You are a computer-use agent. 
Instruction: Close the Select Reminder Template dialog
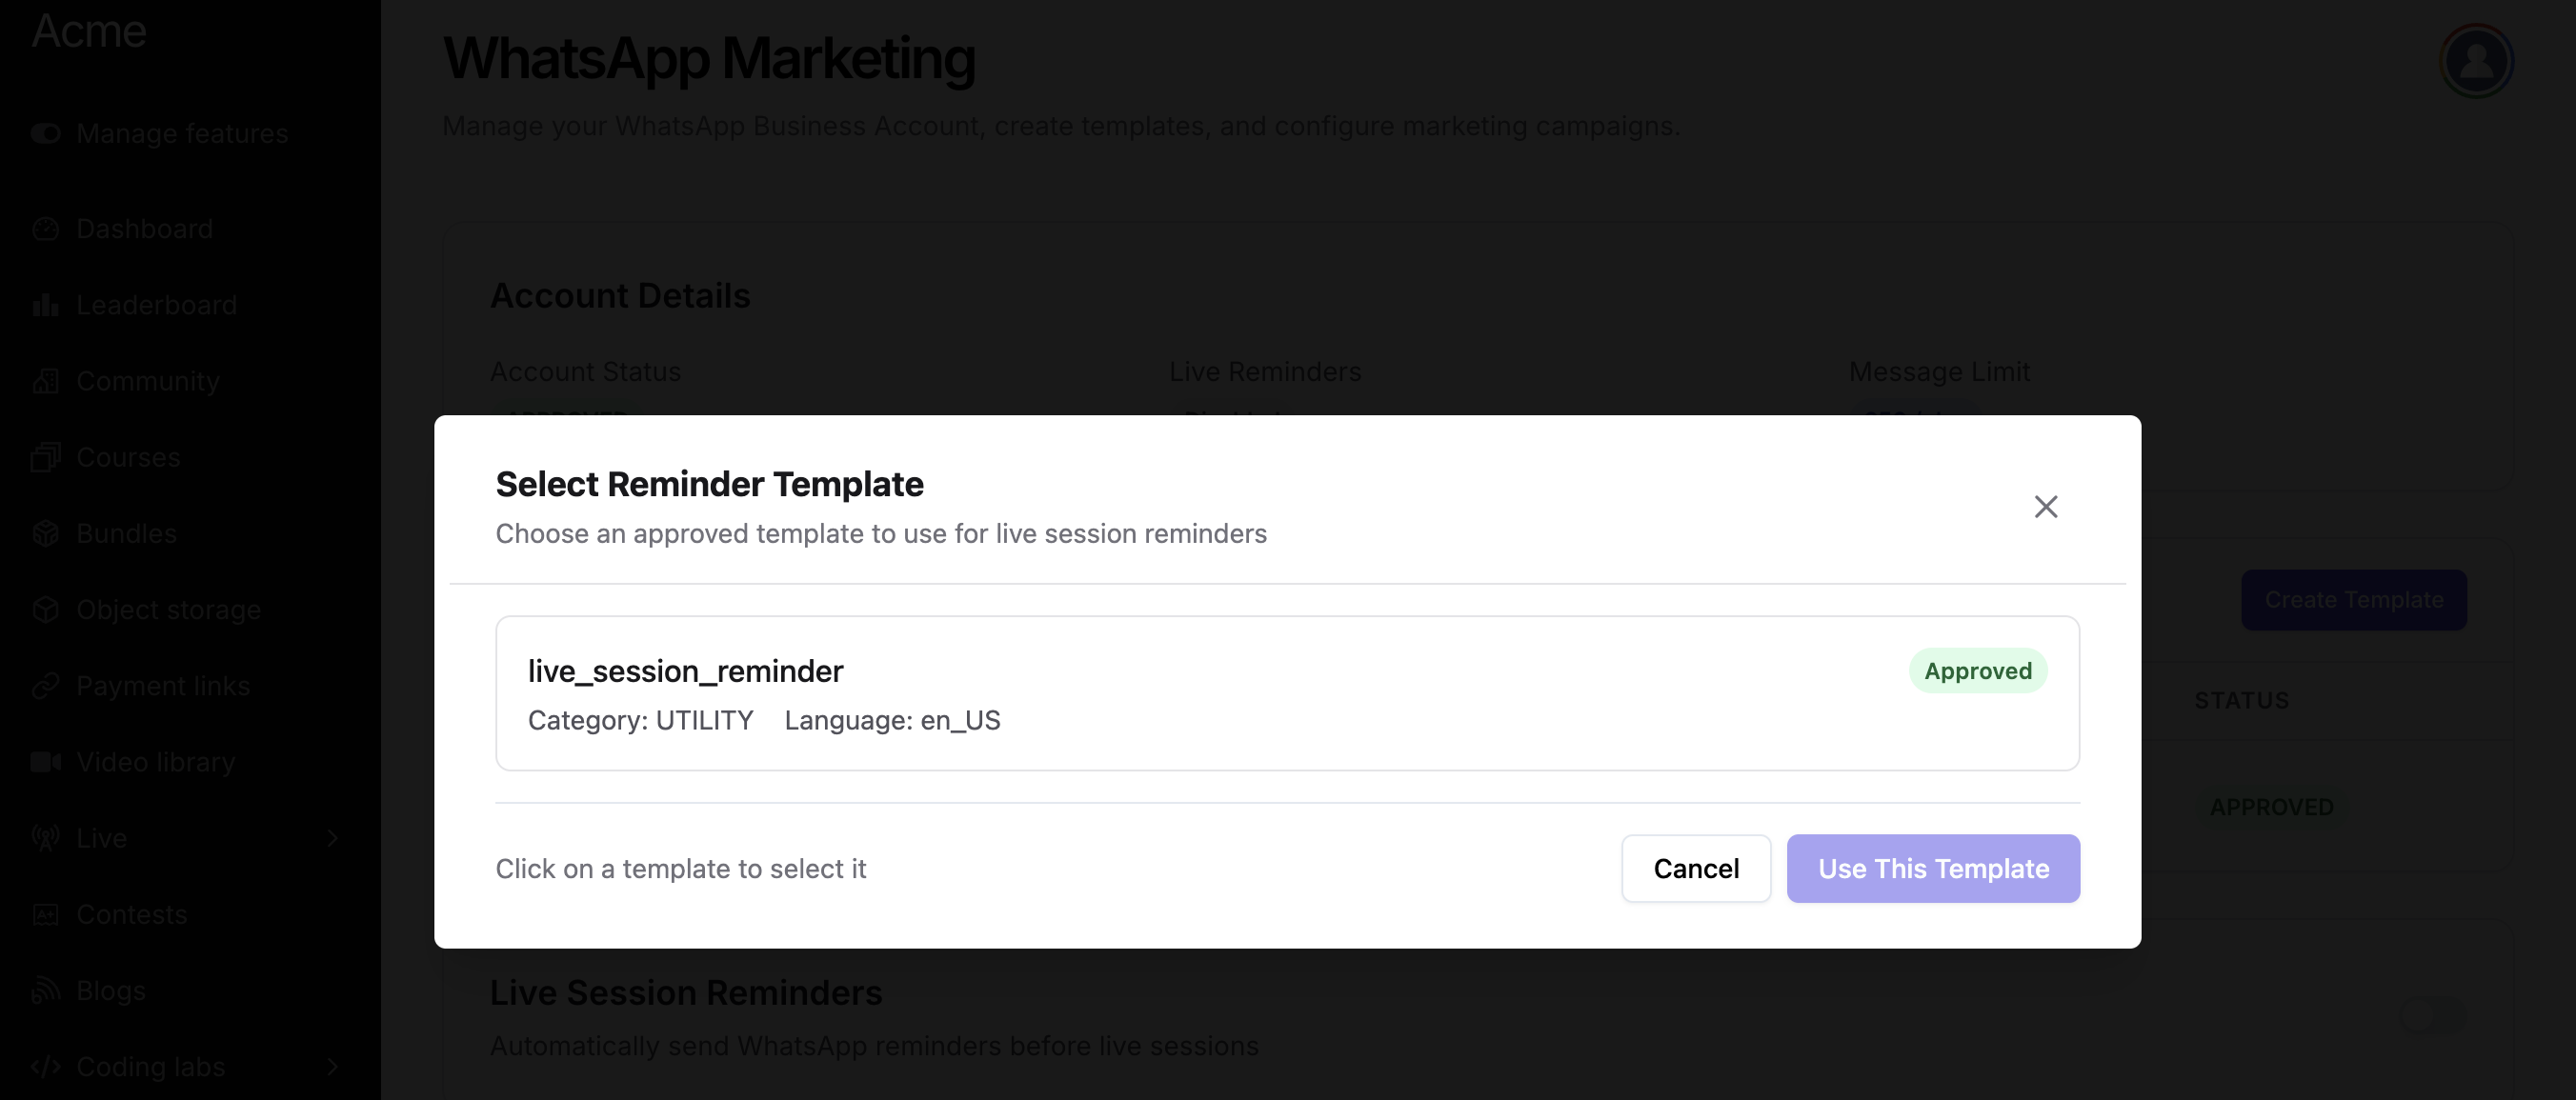[x=2045, y=507]
